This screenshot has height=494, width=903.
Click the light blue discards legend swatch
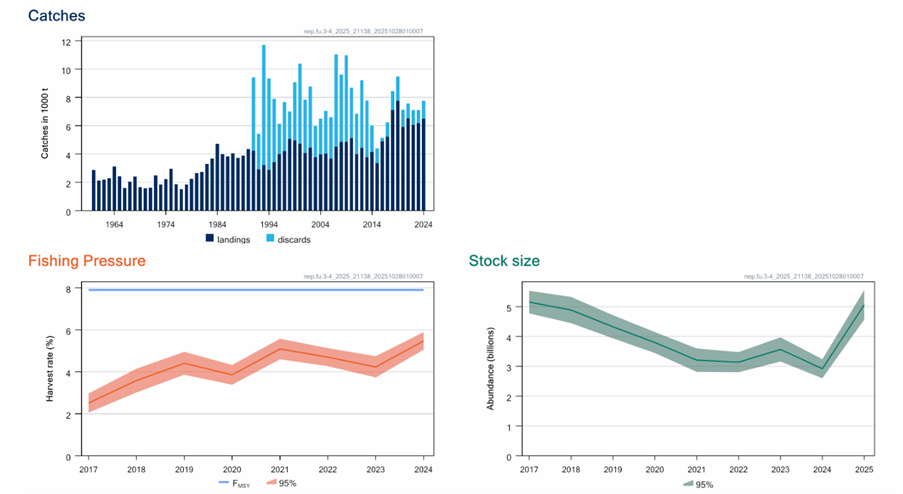coord(270,238)
